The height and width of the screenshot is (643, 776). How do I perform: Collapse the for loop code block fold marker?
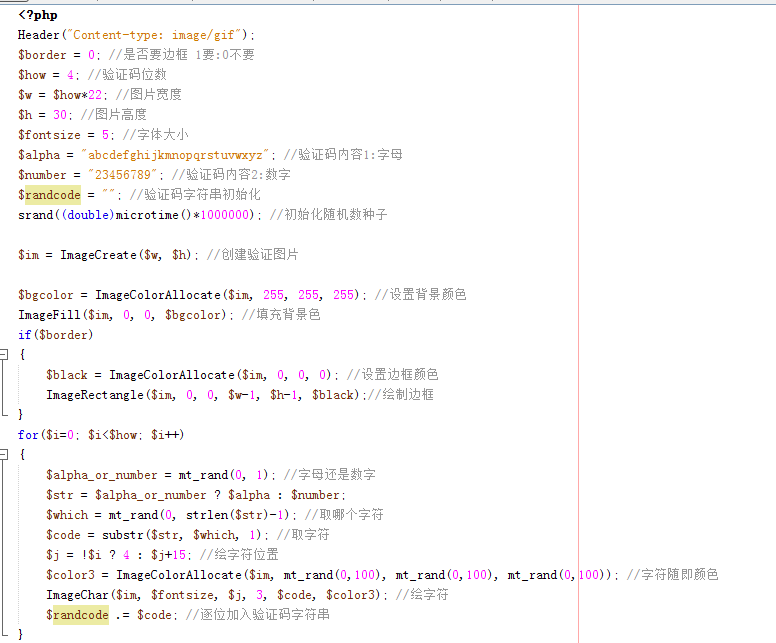(x=3, y=454)
